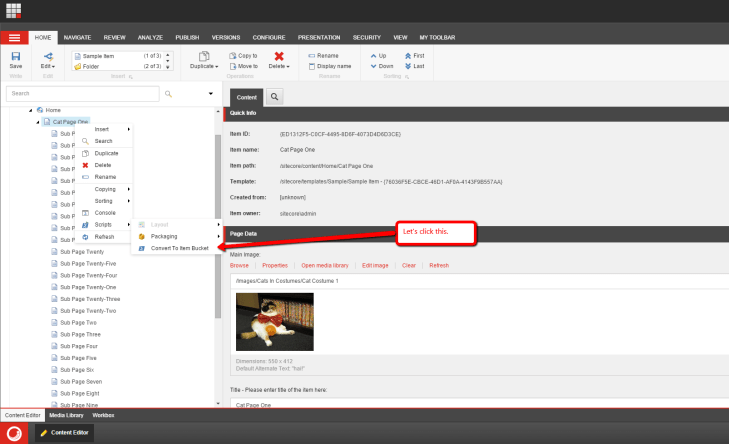
Task: Click the red Delete X icon in the ribbon
Action: pyautogui.click(x=279, y=56)
